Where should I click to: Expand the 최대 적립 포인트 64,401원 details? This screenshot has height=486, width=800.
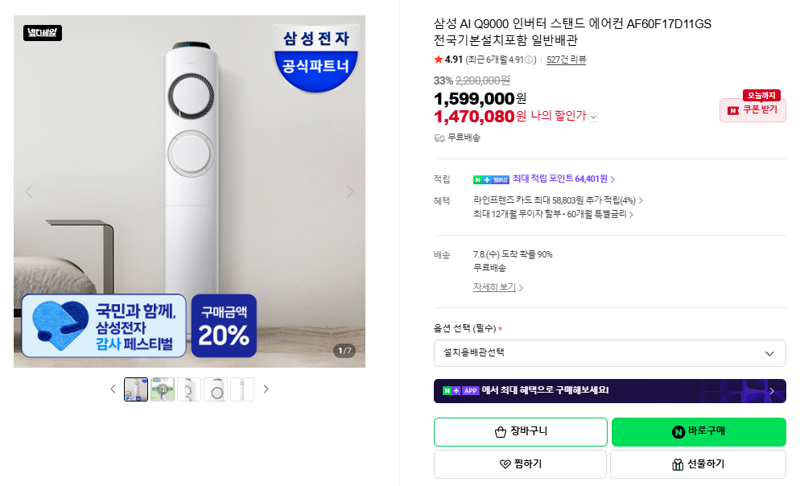(563, 179)
